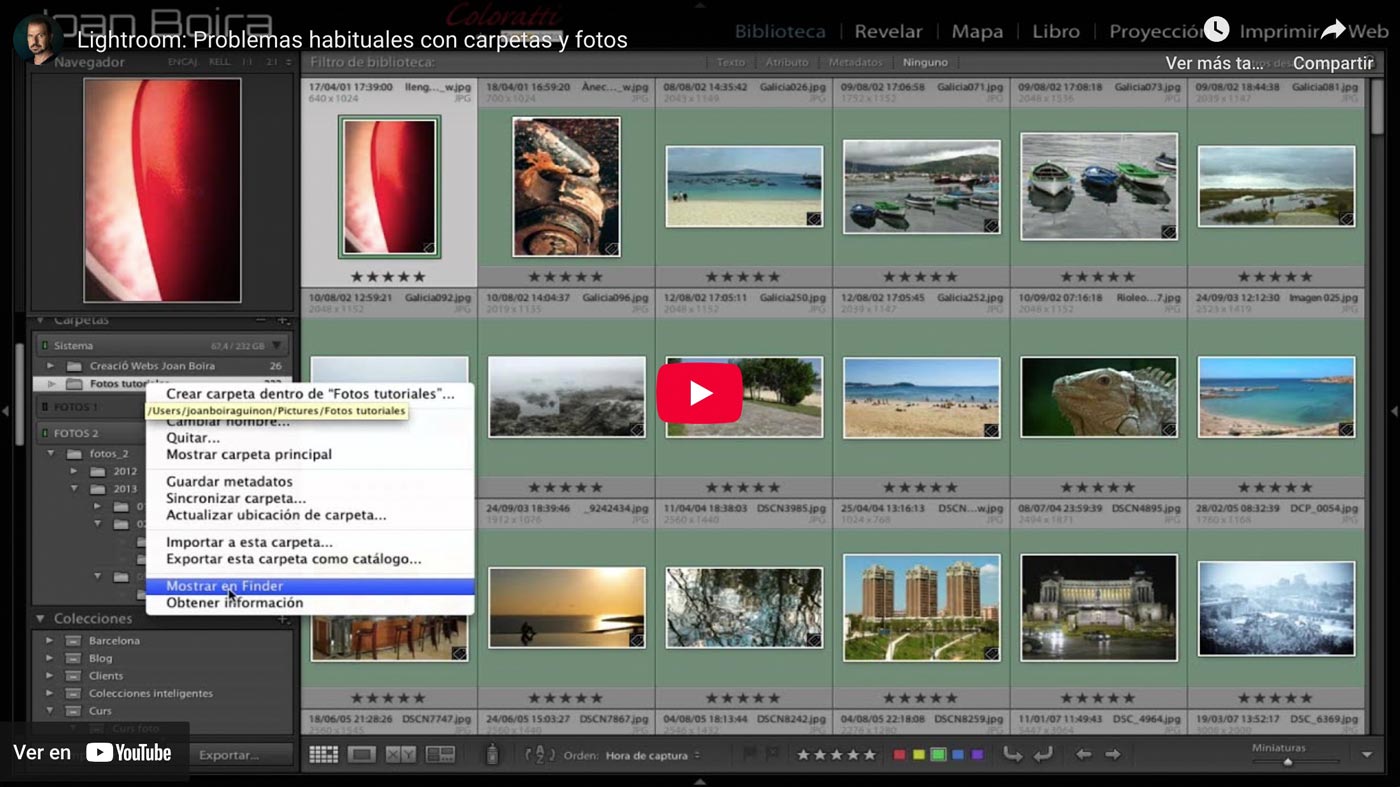Viewport: 1400px width, 787px height.
Task: Switch to Loupe view in toolbar
Action: click(x=361, y=755)
